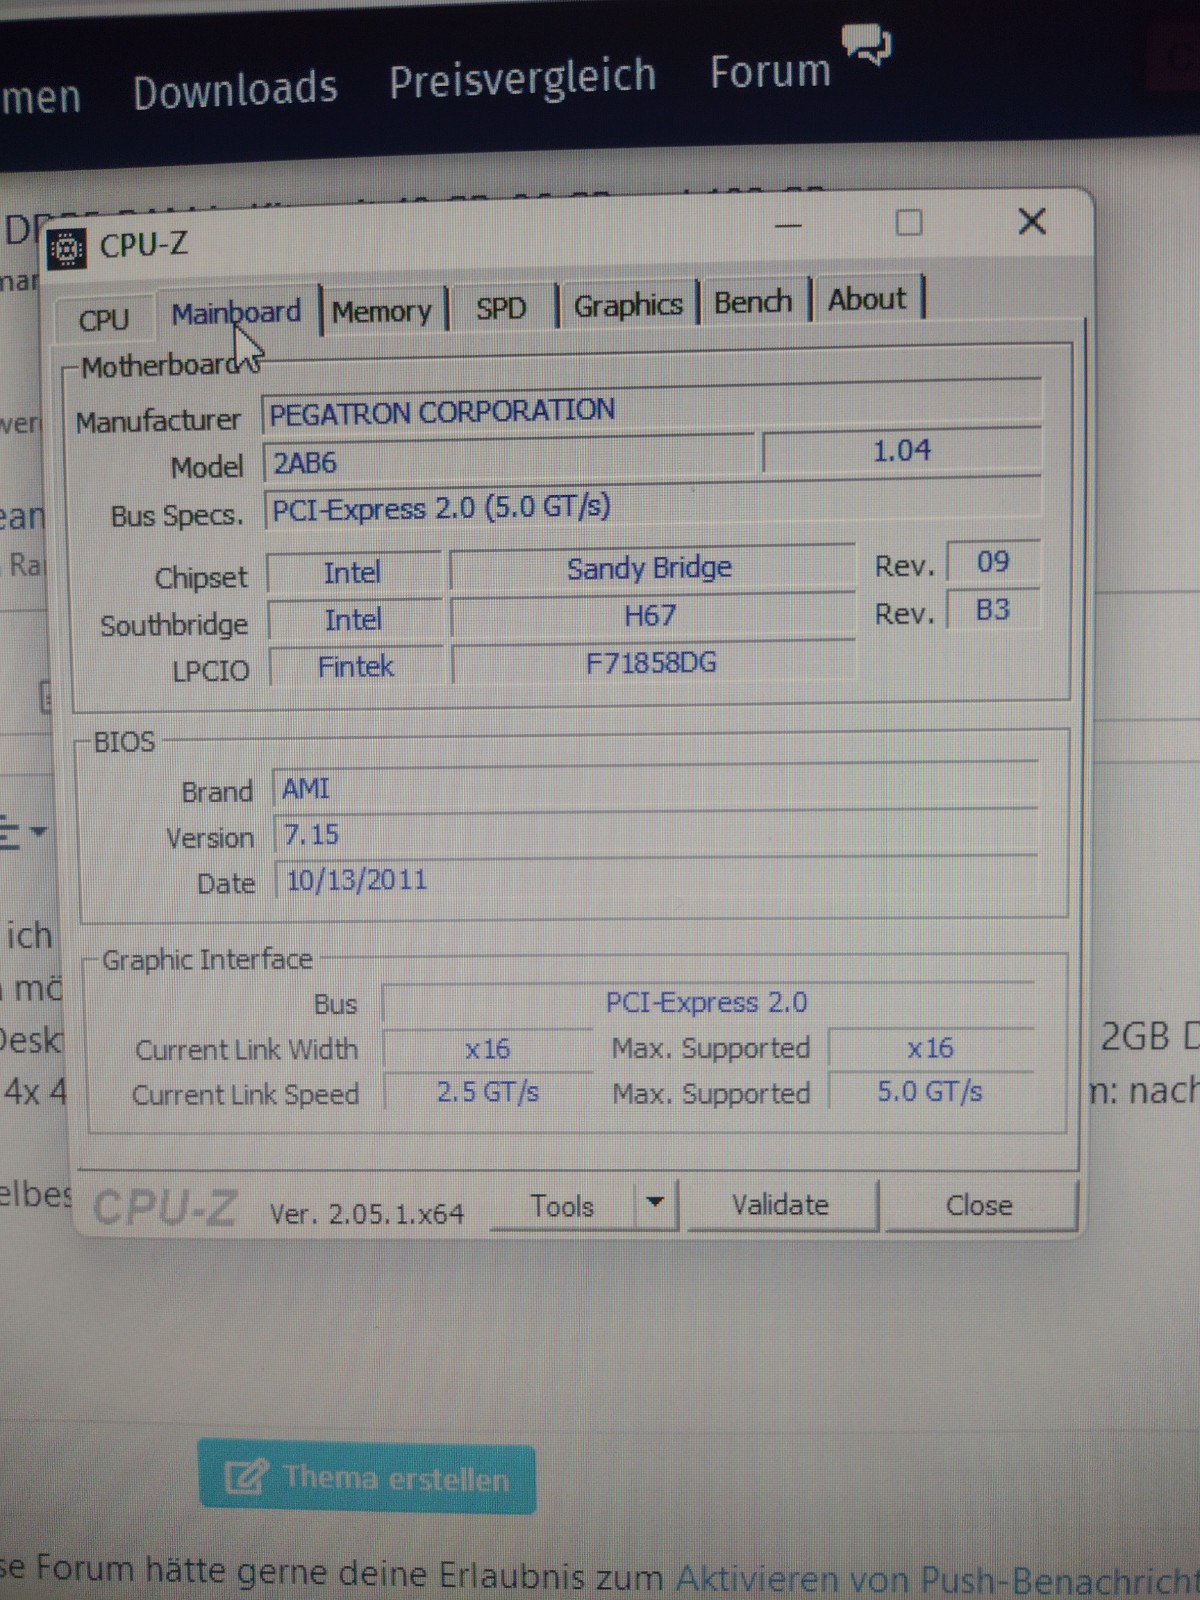Close CPU-Z with the X button
1200x1600 pixels.
click(1032, 221)
